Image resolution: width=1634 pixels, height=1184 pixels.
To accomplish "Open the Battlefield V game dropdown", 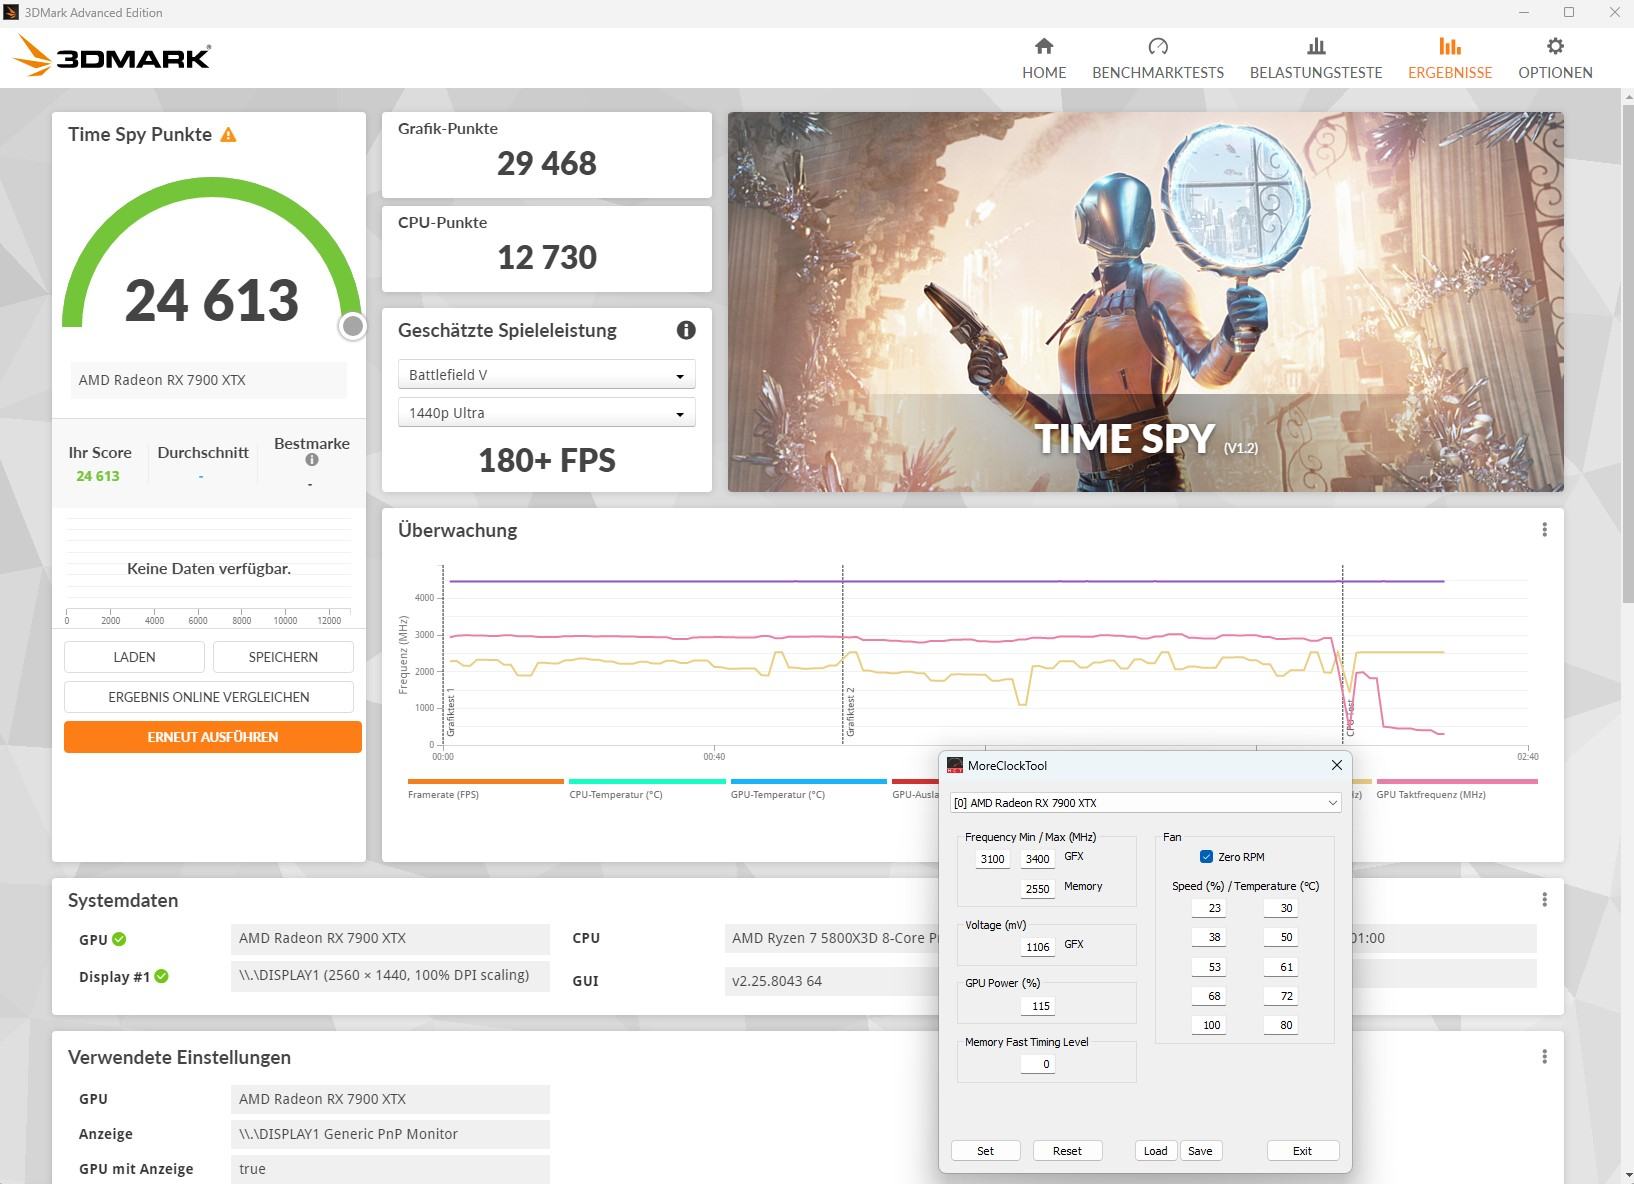I will (x=546, y=375).
